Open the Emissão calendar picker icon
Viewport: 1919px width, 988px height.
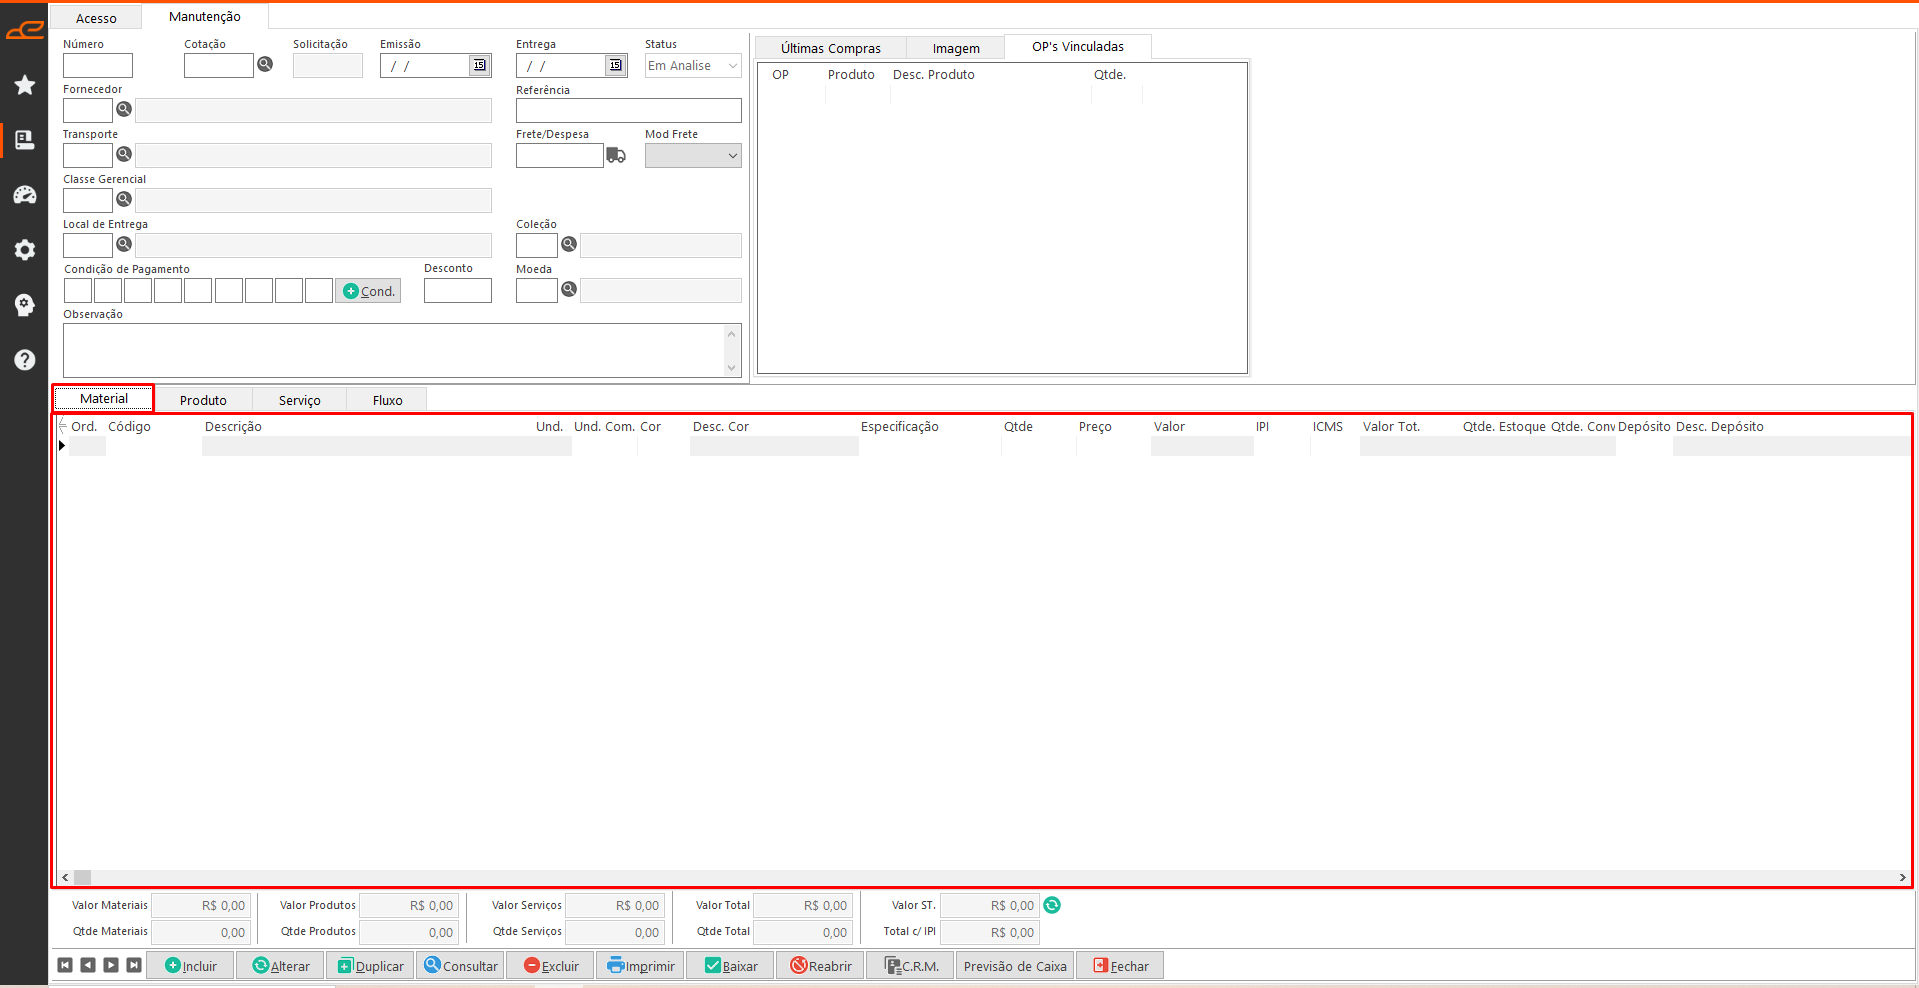point(480,65)
